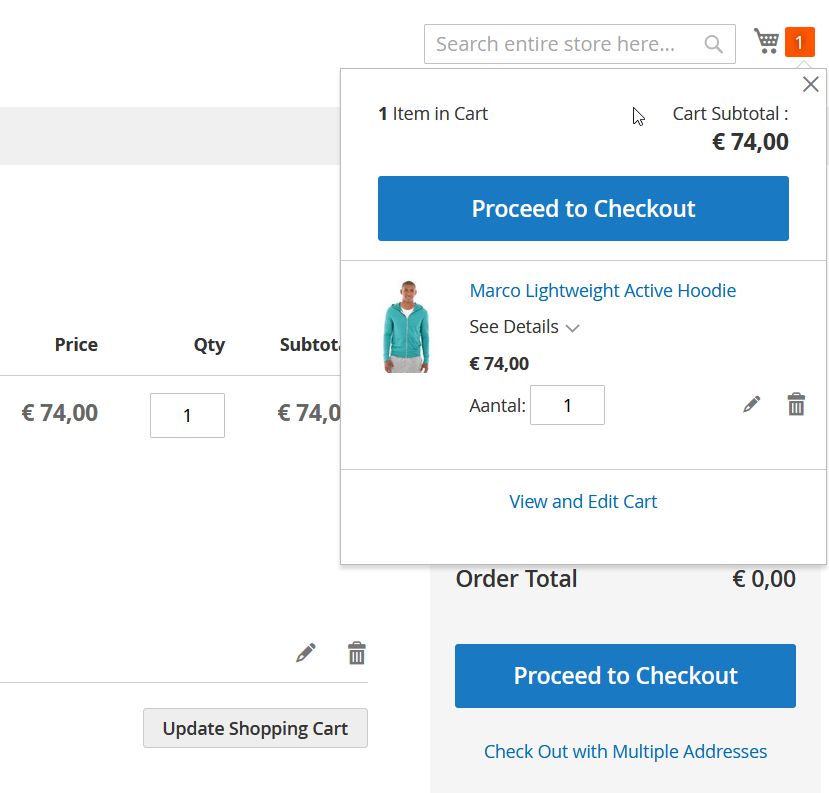Screen dimensions: 829x793
Task: Edit the cart line item with pencil icon
Action: point(306,652)
